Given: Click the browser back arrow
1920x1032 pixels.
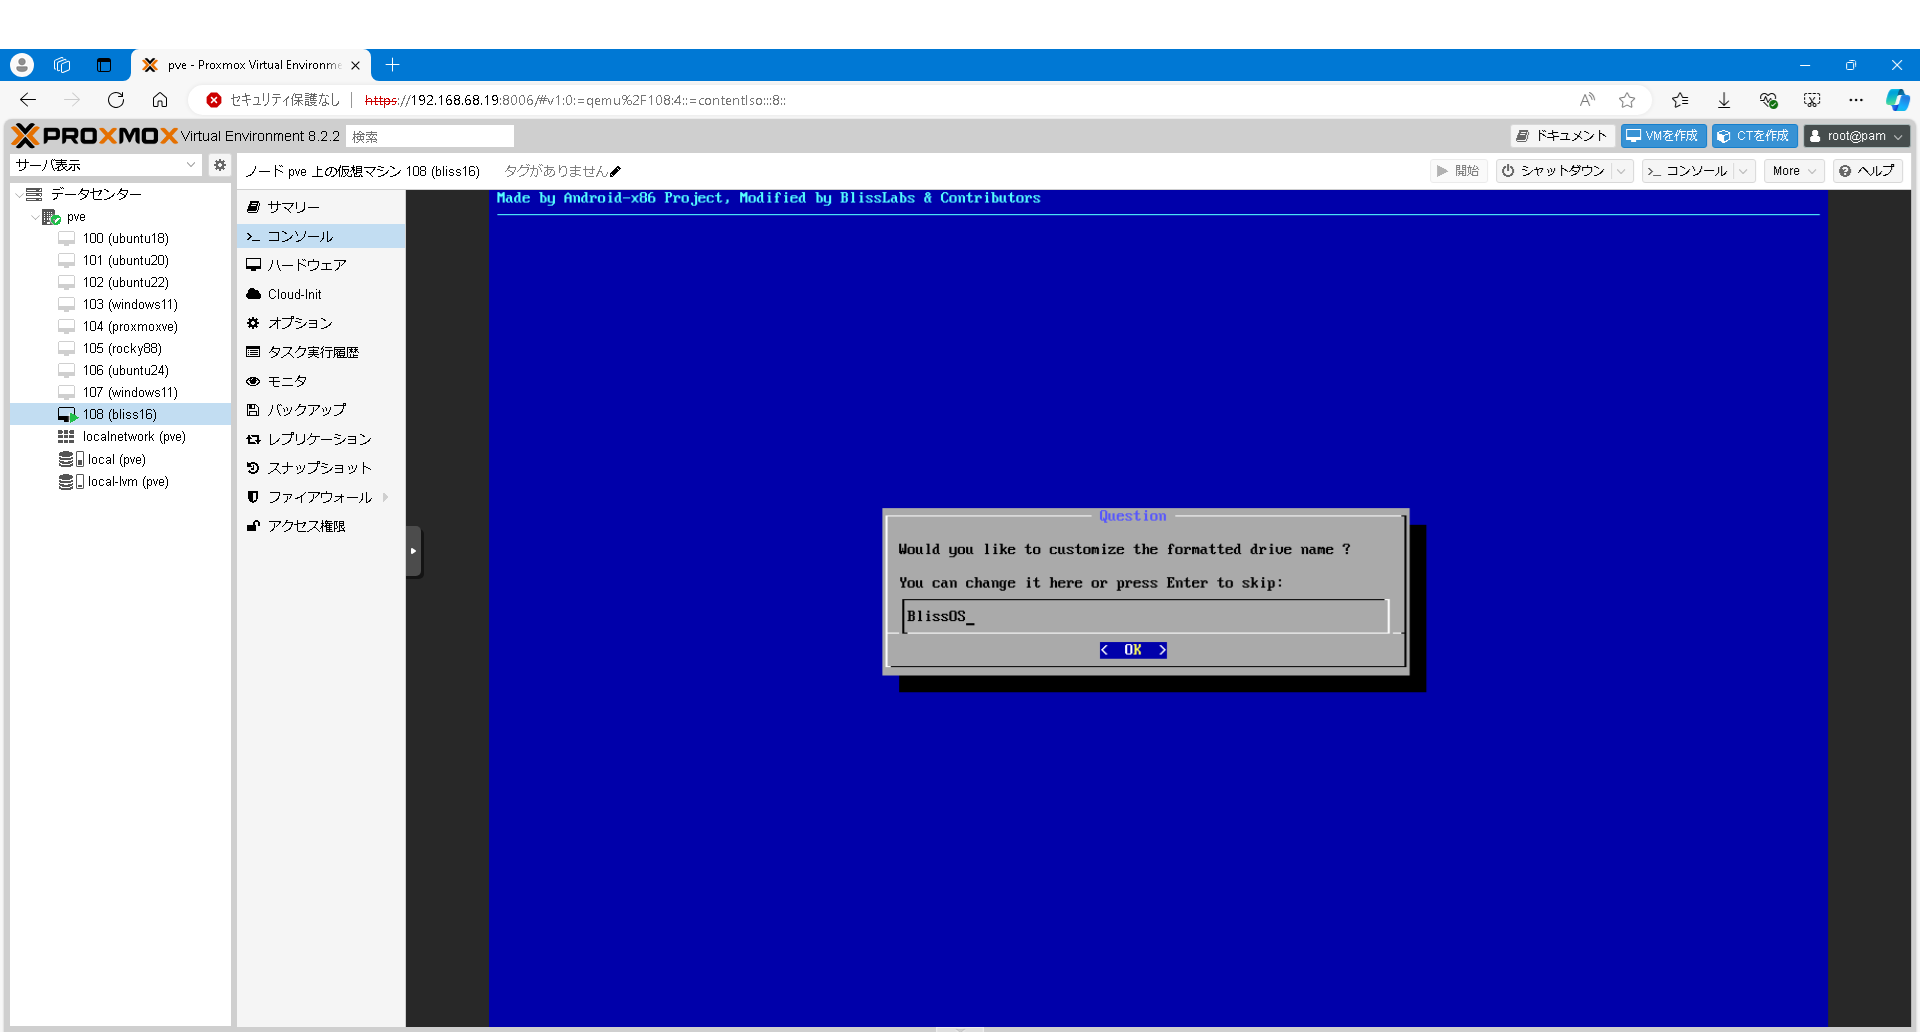Looking at the screenshot, I should pyautogui.click(x=28, y=100).
